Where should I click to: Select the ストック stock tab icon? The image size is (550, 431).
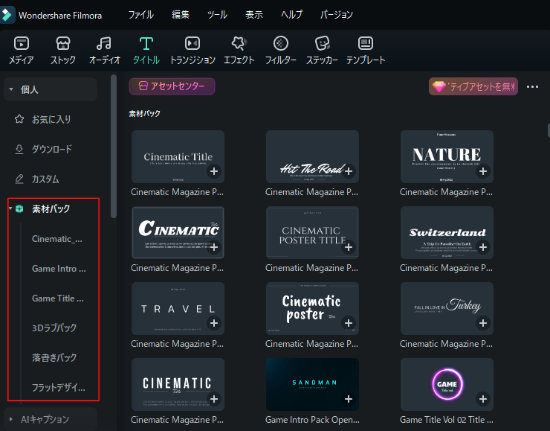(63, 50)
